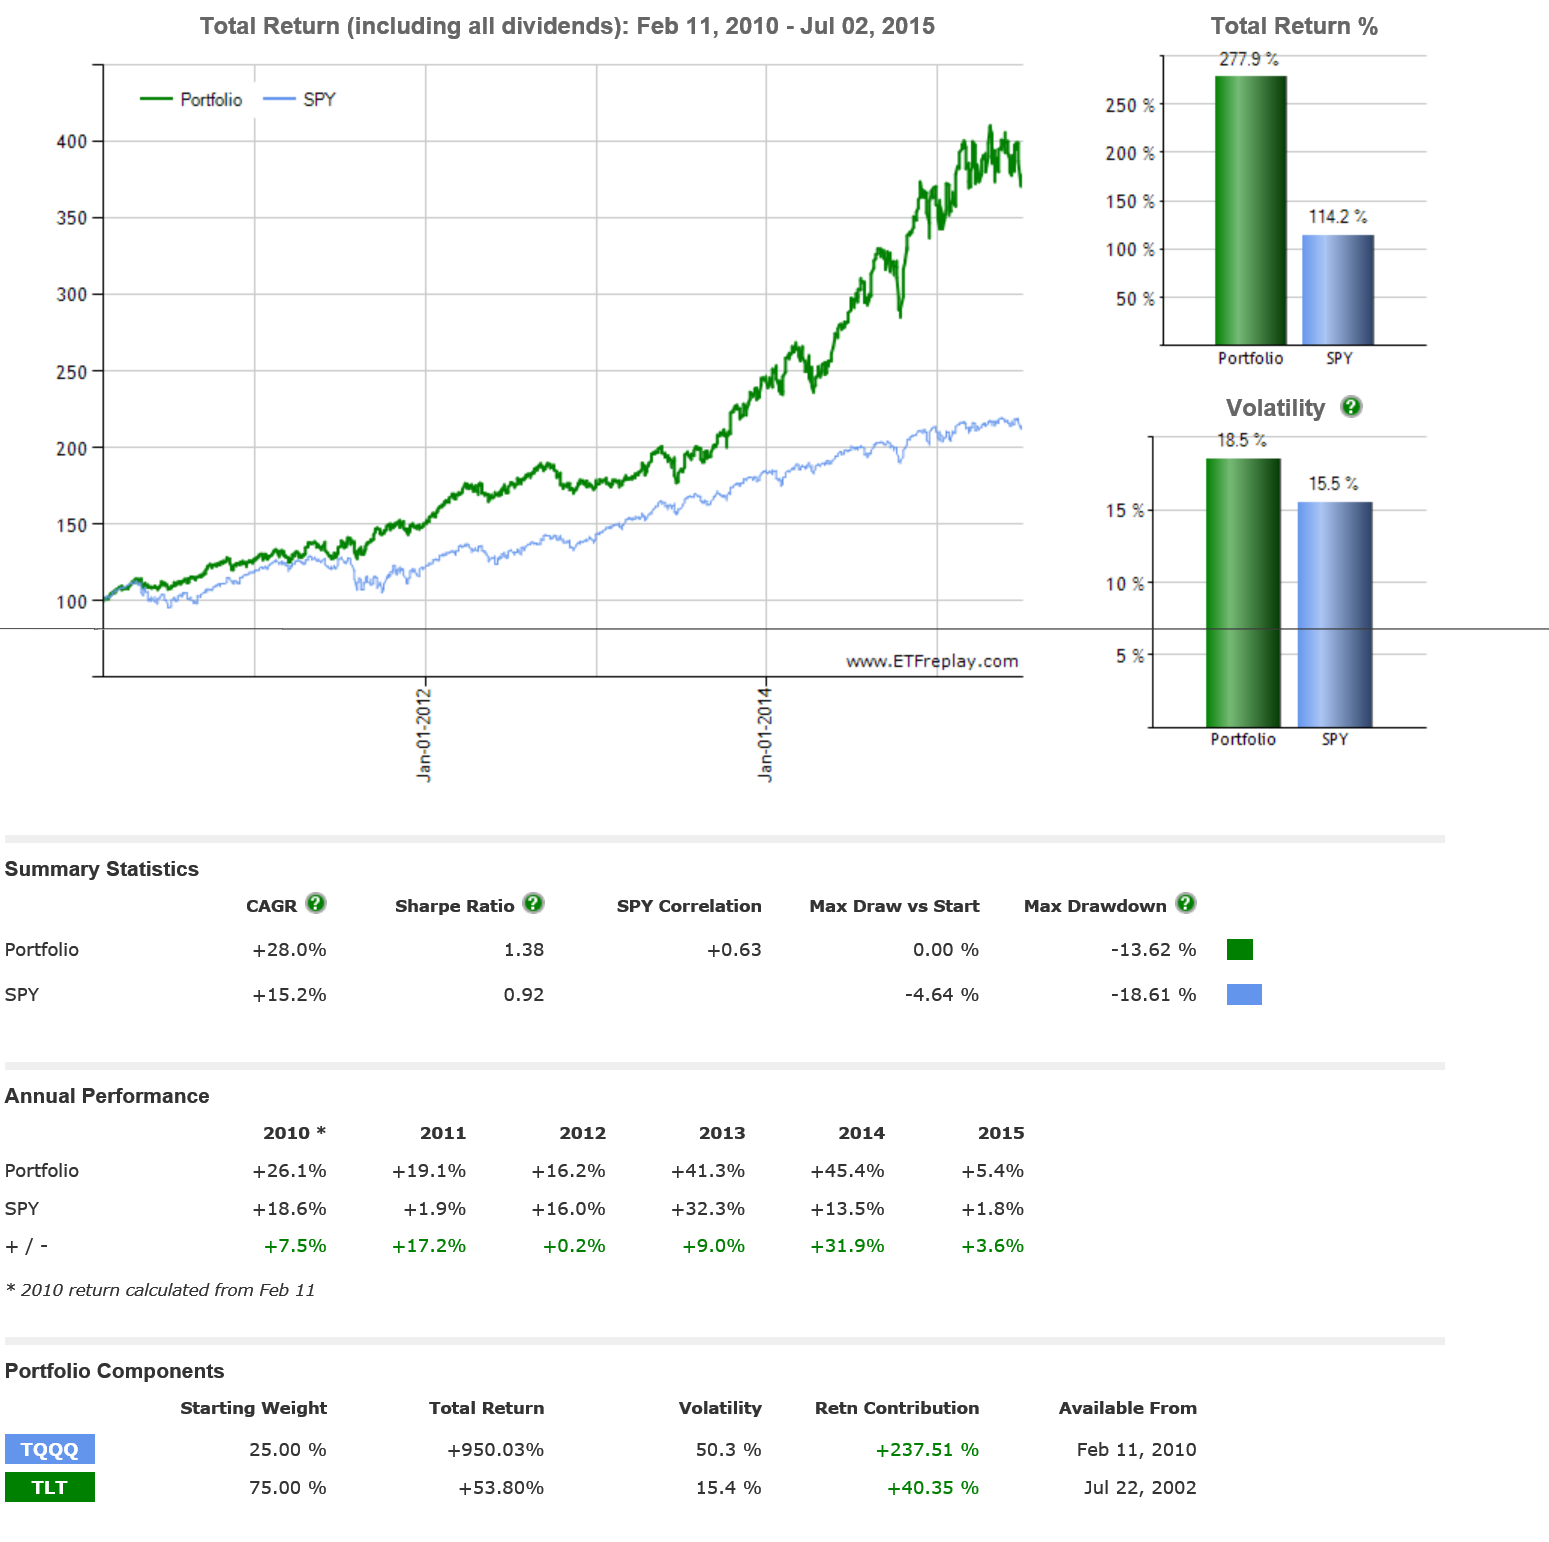Click the Summary Statistics heading
1549x1542 pixels.
[x=102, y=869]
